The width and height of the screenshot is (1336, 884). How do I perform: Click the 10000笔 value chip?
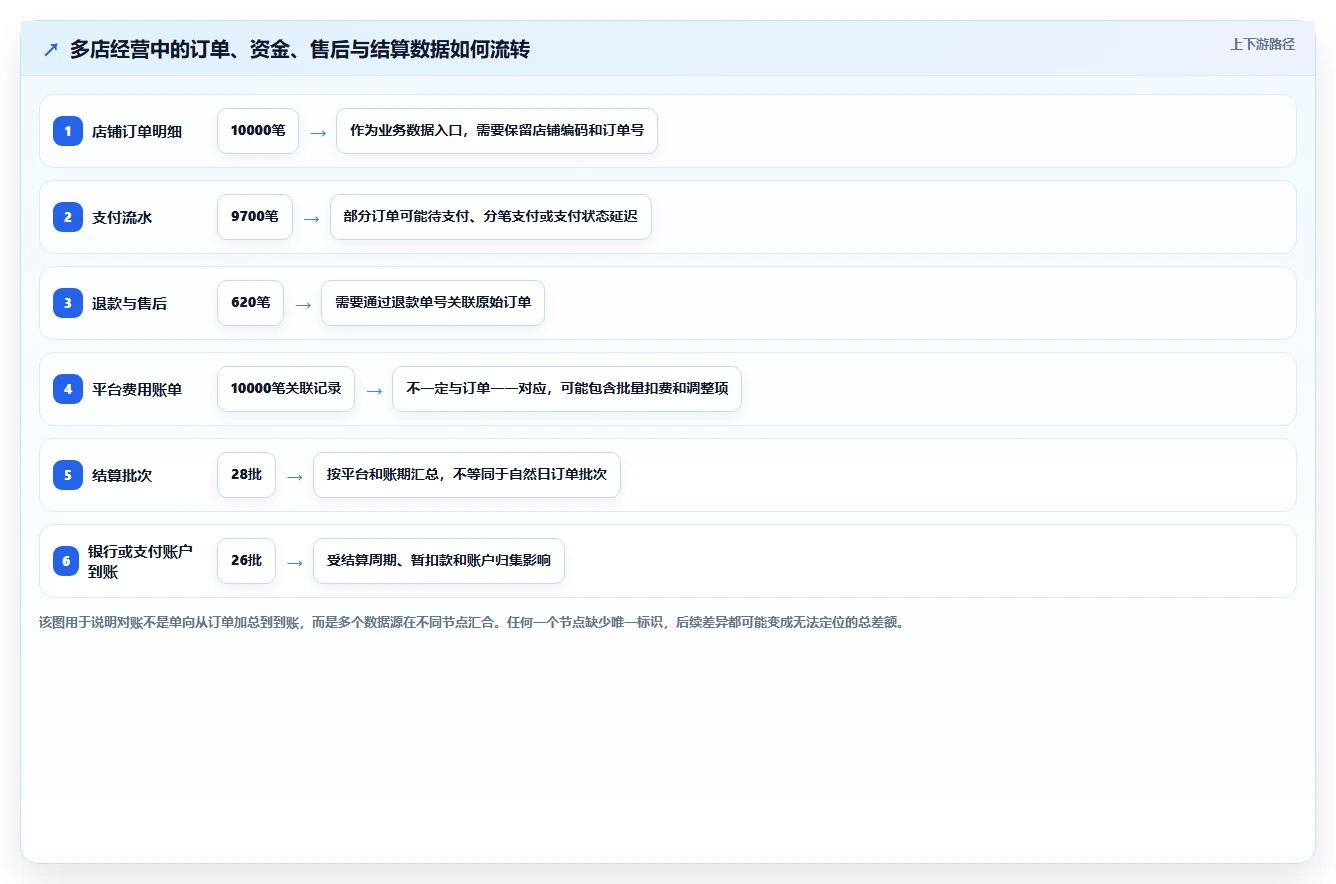click(258, 131)
